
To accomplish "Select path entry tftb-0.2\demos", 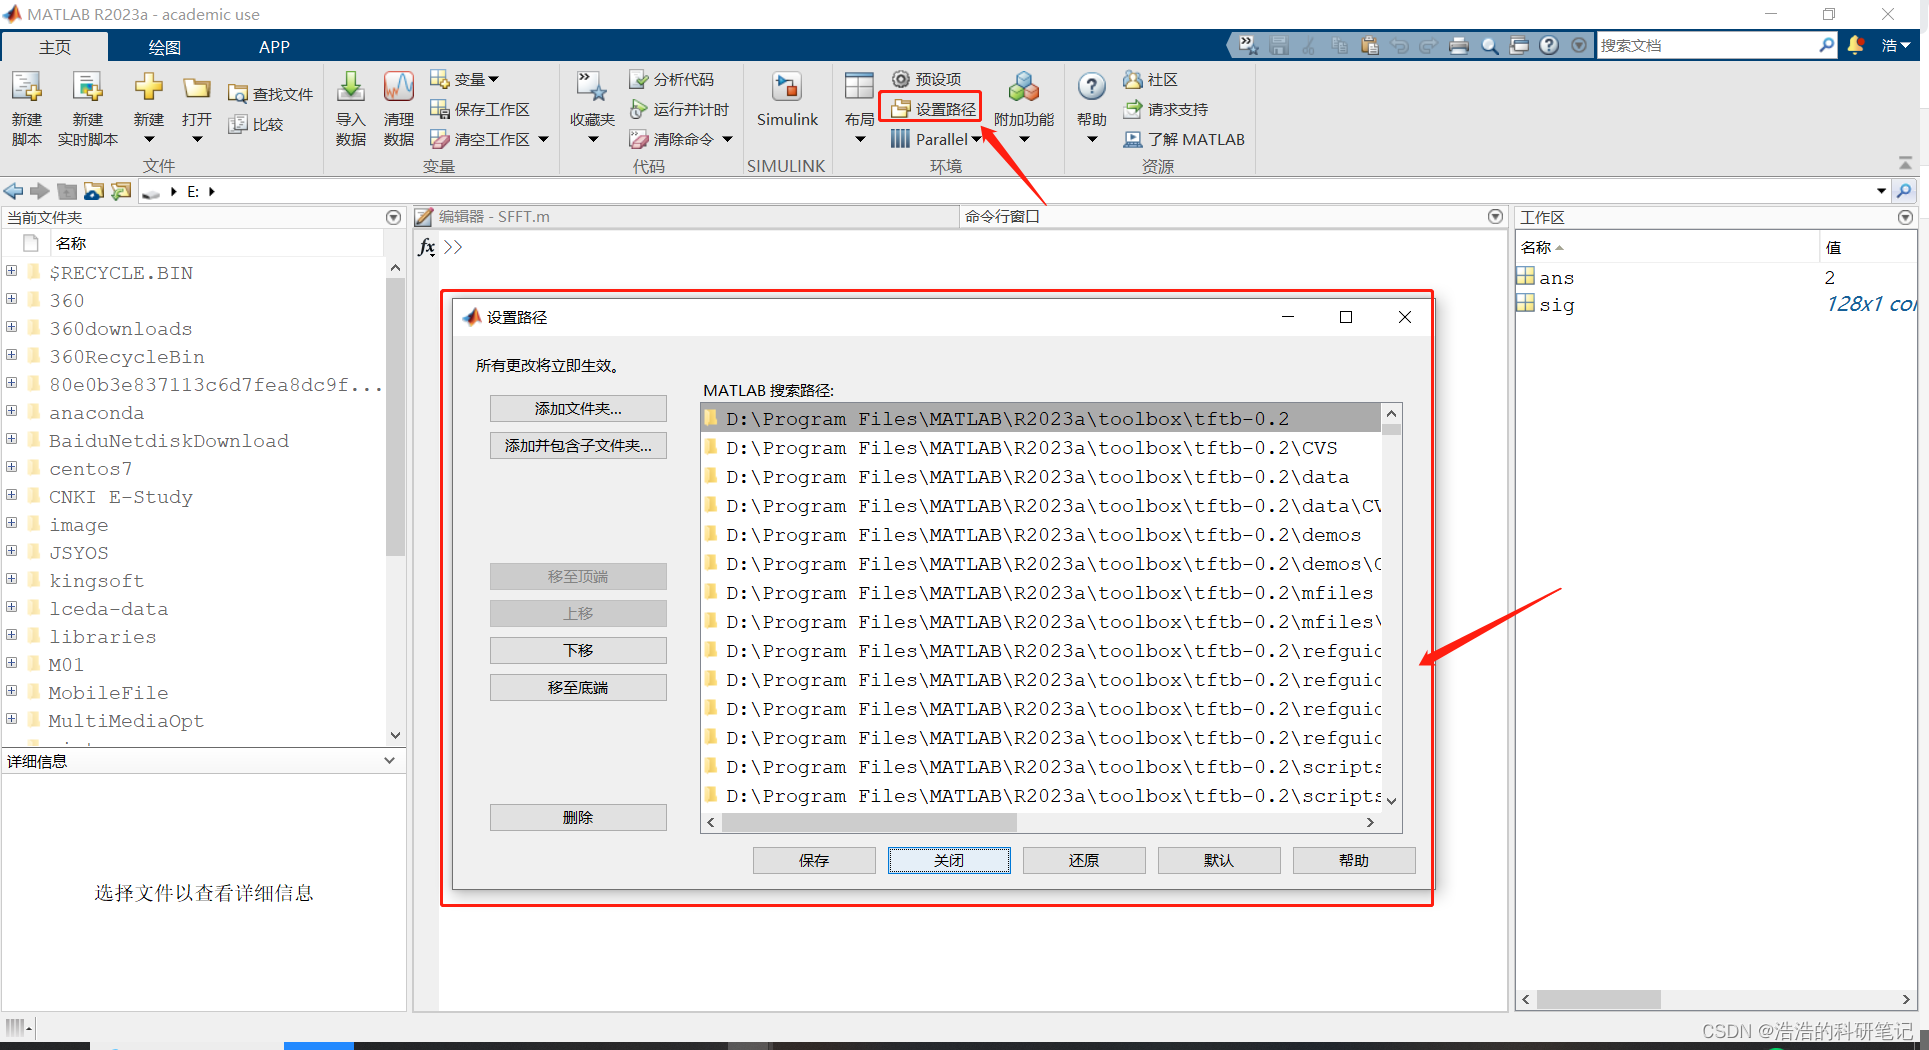I will coord(1042,535).
